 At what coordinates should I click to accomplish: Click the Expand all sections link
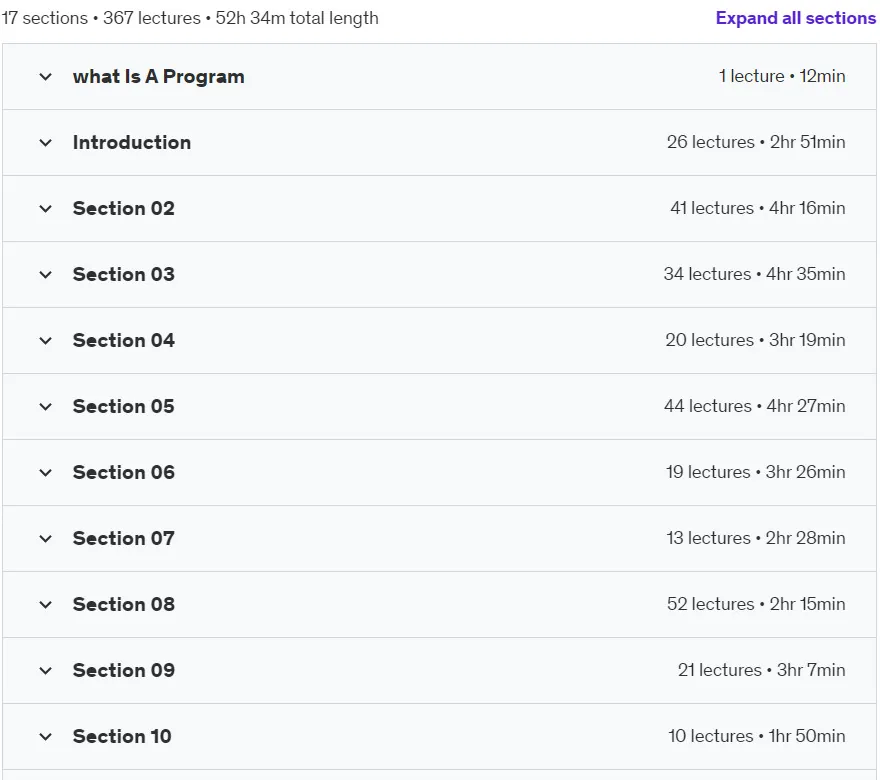pyautogui.click(x=795, y=18)
